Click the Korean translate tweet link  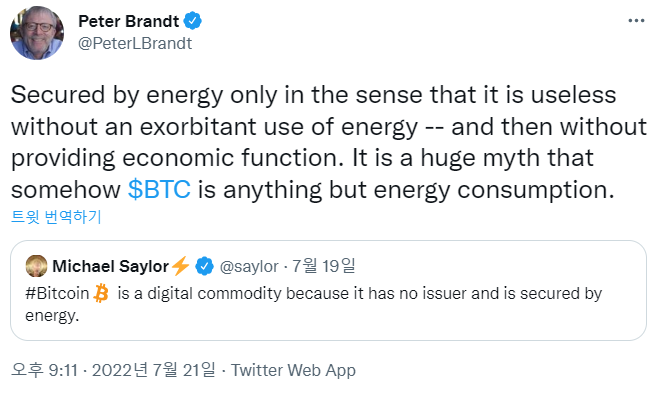click(x=56, y=217)
